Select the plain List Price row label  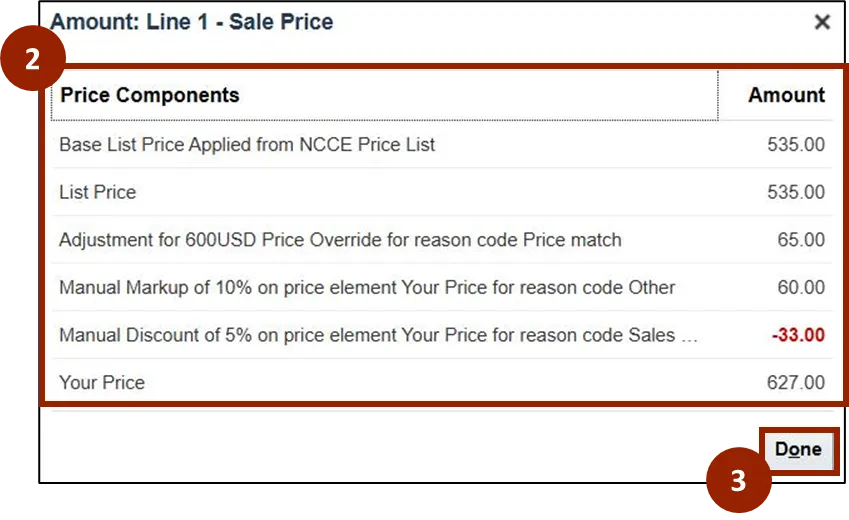[x=97, y=192]
